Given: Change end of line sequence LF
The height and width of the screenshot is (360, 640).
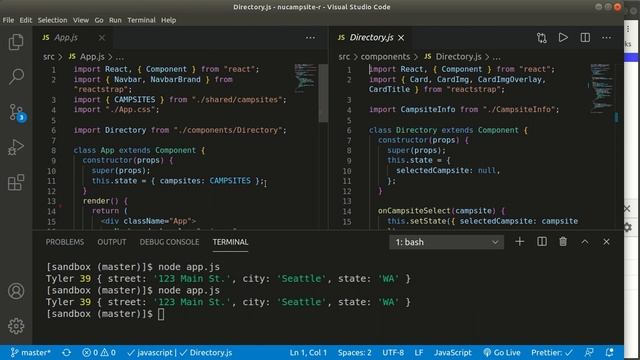Looking at the screenshot, I should click(x=419, y=353).
